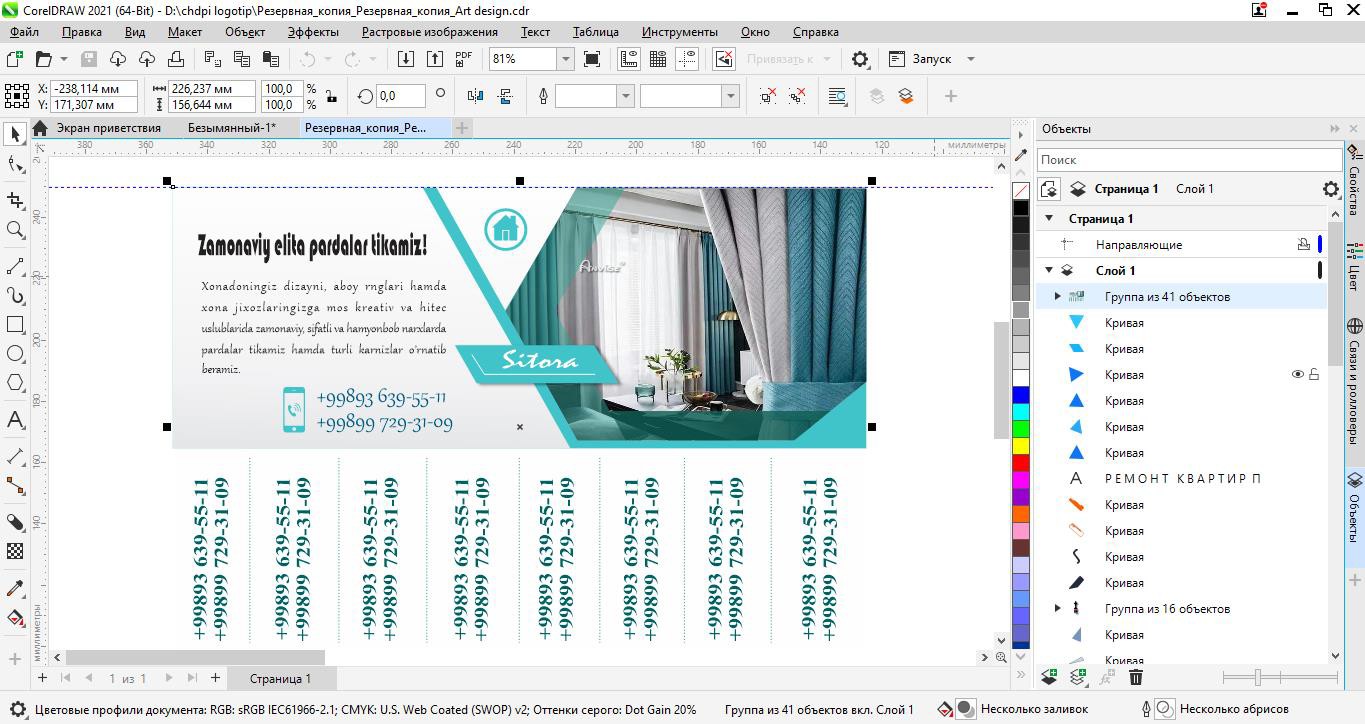Mirror selection vertically
Image resolution: width=1365 pixels, height=724 pixels.
click(x=504, y=96)
